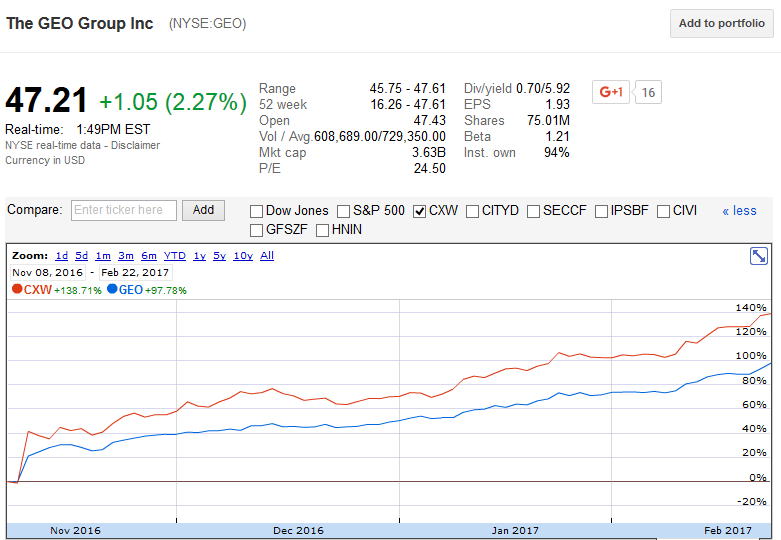Click the Open value 47.43
Viewport: 781px width, 540px height.
(x=429, y=121)
